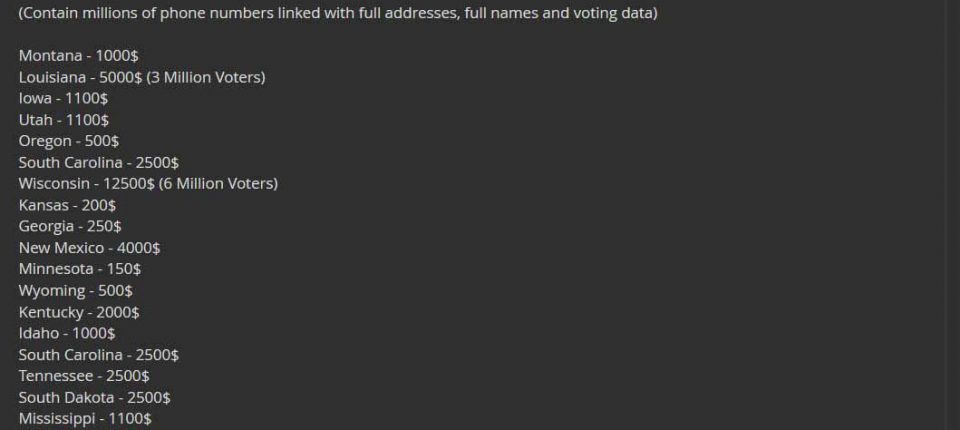
Task: Click the Utah - 1100$ line
Action: (x=64, y=120)
